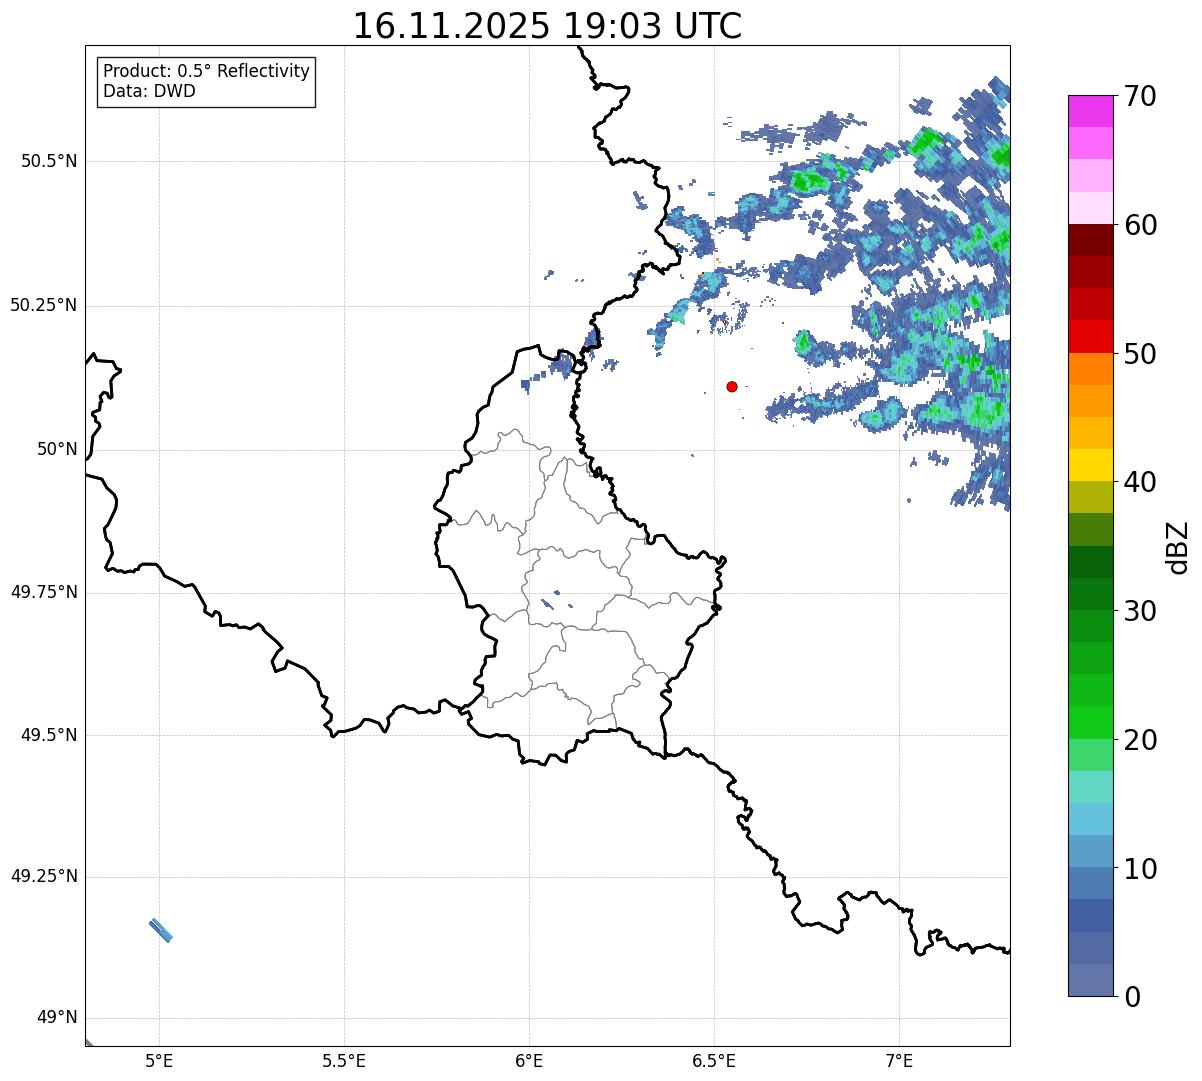The height and width of the screenshot is (1081, 1202).
Task: Click the 50.25°N latitude label
Action: click(x=44, y=305)
